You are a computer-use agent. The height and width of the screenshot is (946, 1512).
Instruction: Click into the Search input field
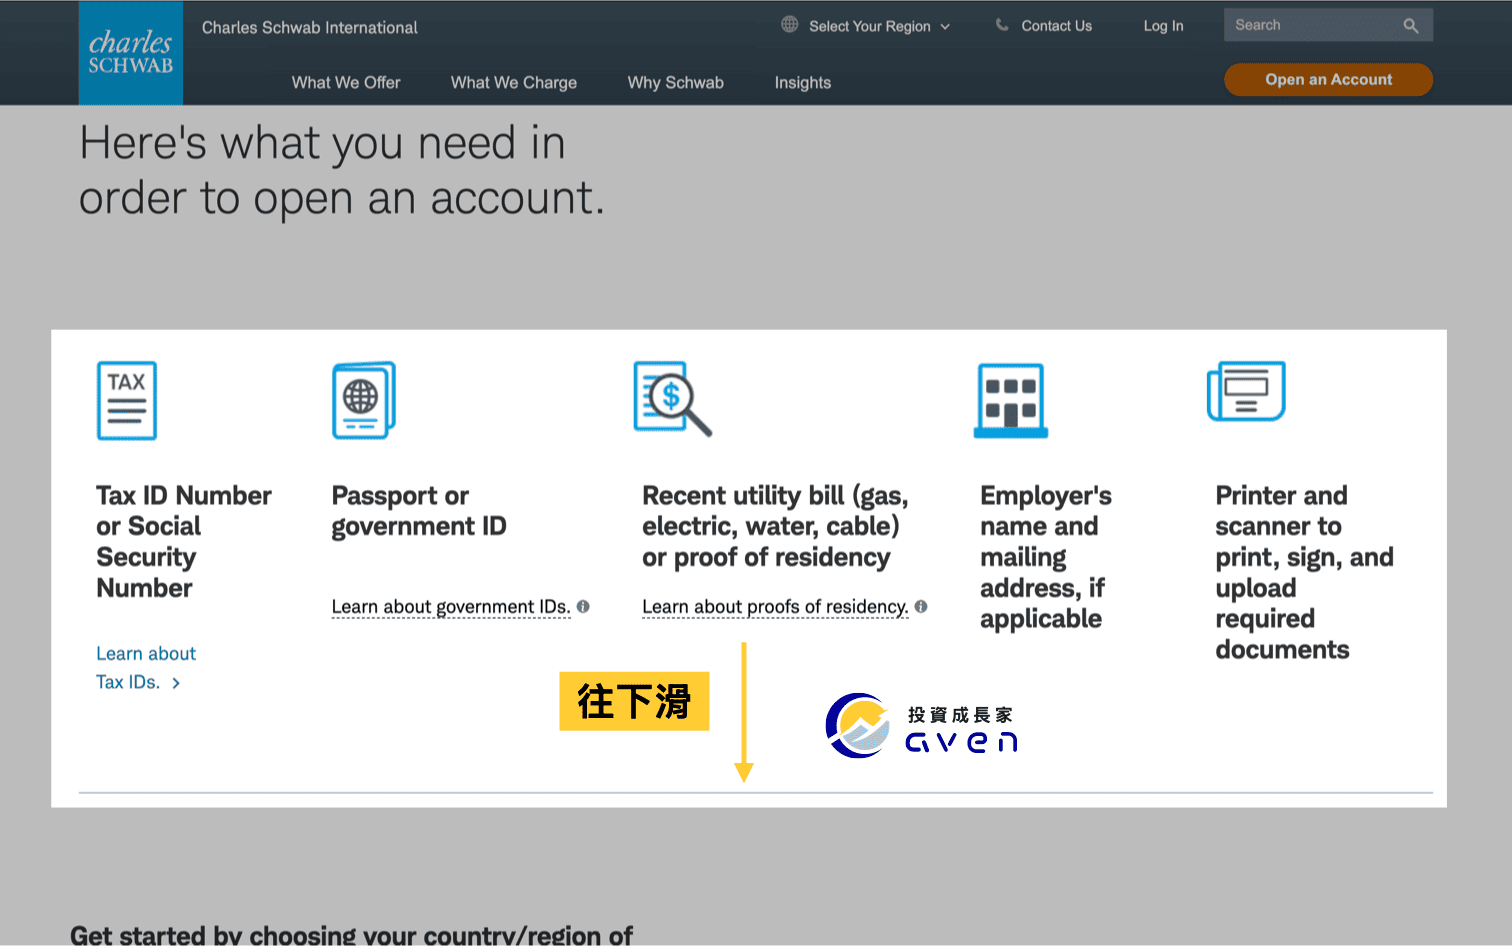1310,26
